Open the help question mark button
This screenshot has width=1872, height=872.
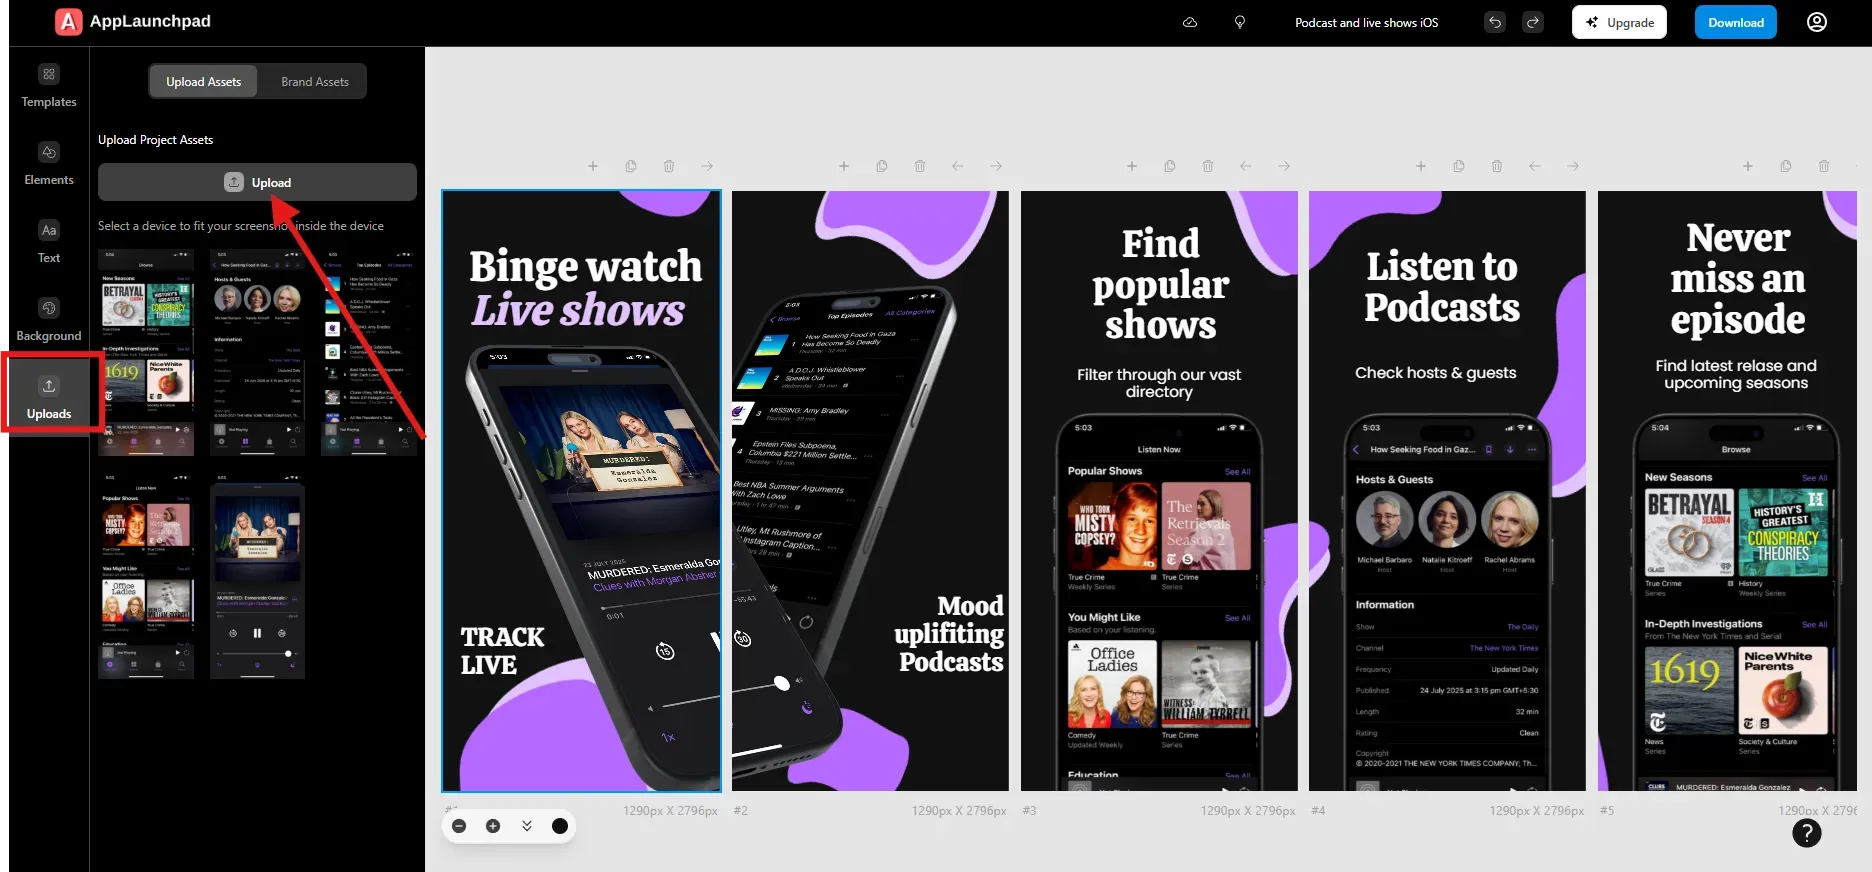tap(1806, 833)
